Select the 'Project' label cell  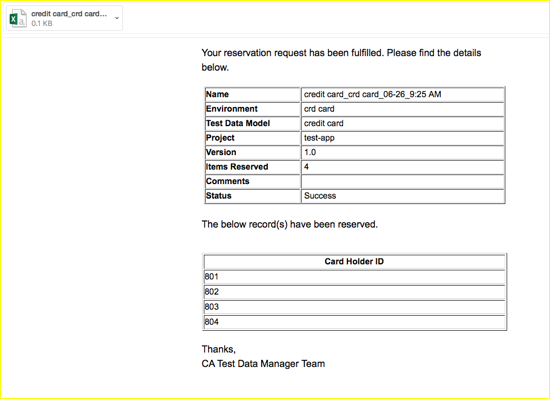point(253,138)
